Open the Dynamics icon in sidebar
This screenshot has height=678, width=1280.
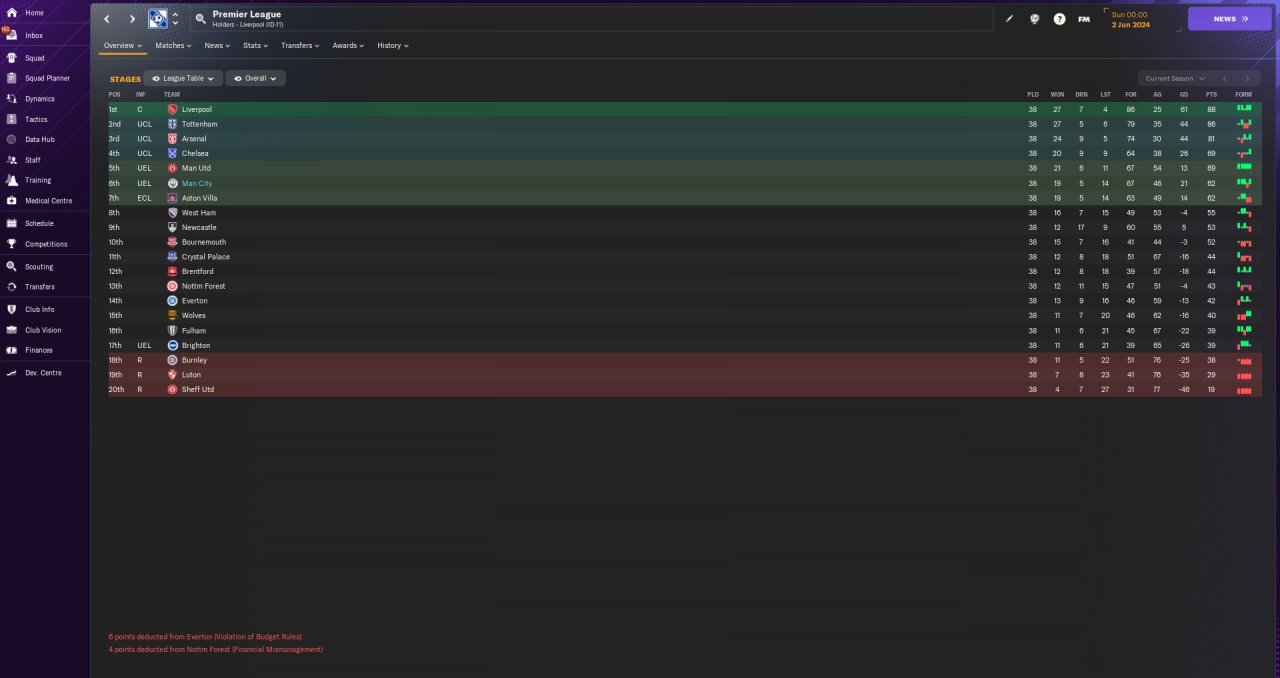tap(11, 99)
